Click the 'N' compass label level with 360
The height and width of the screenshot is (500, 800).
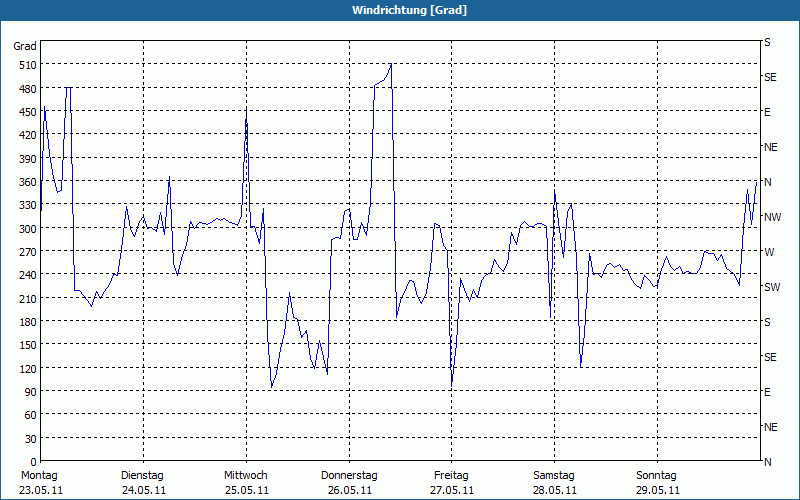coord(768,182)
